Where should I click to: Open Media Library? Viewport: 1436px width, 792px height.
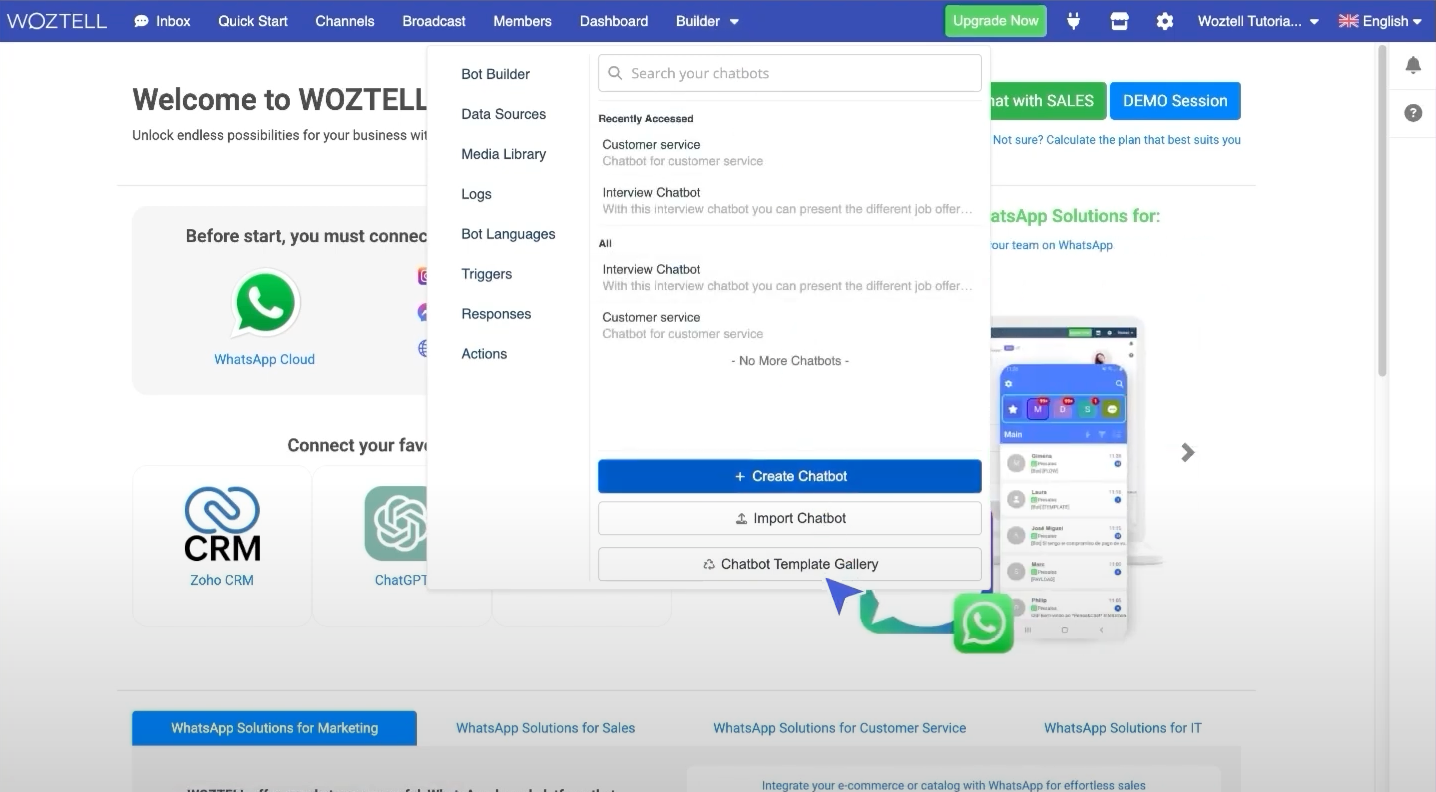coord(503,154)
